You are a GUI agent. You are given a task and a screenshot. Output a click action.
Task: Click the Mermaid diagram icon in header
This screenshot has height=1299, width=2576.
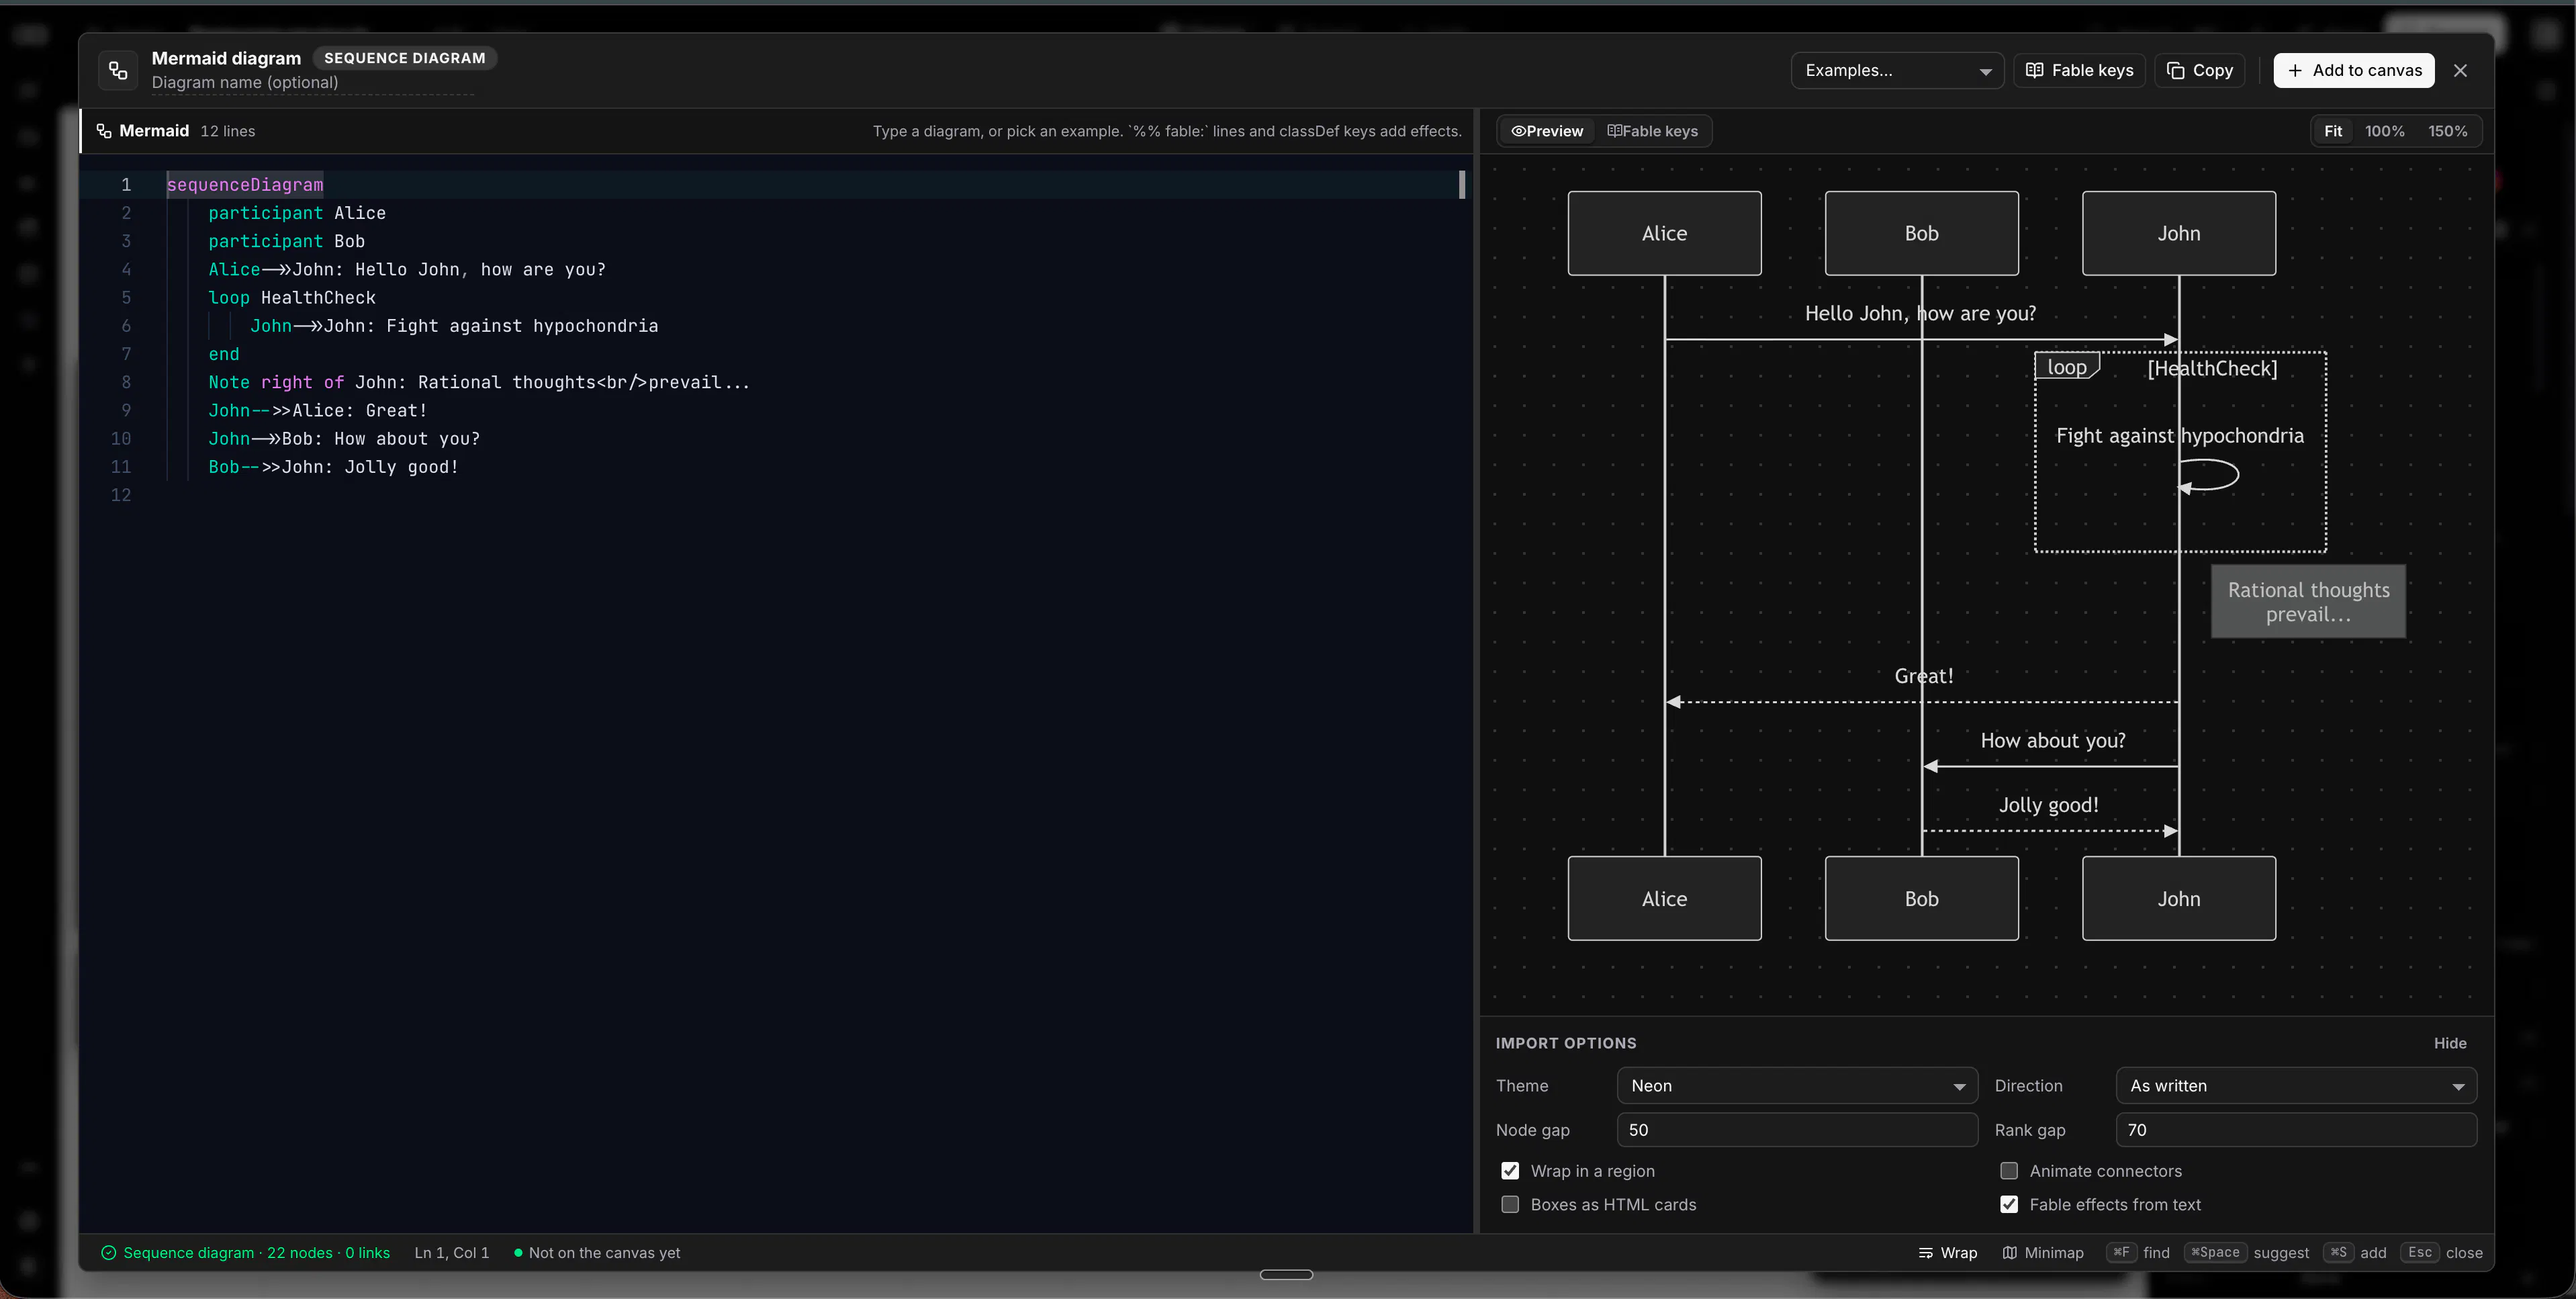pyautogui.click(x=118, y=70)
